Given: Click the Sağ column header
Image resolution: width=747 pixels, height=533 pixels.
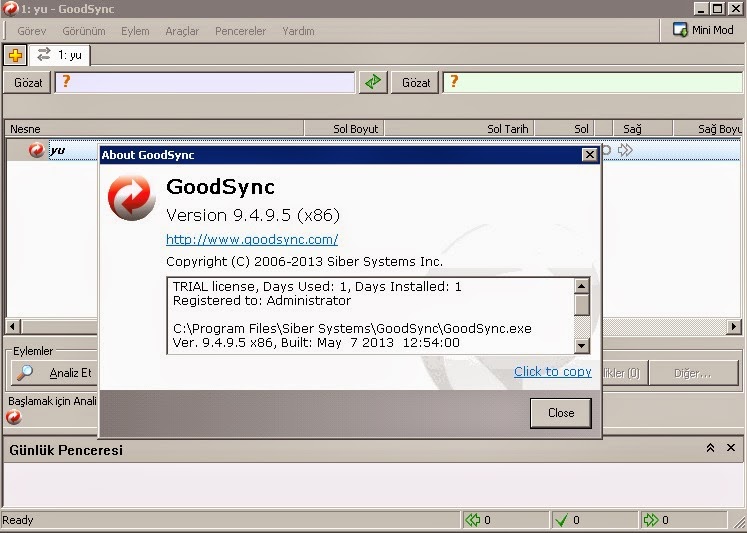Looking at the screenshot, I should [642, 129].
